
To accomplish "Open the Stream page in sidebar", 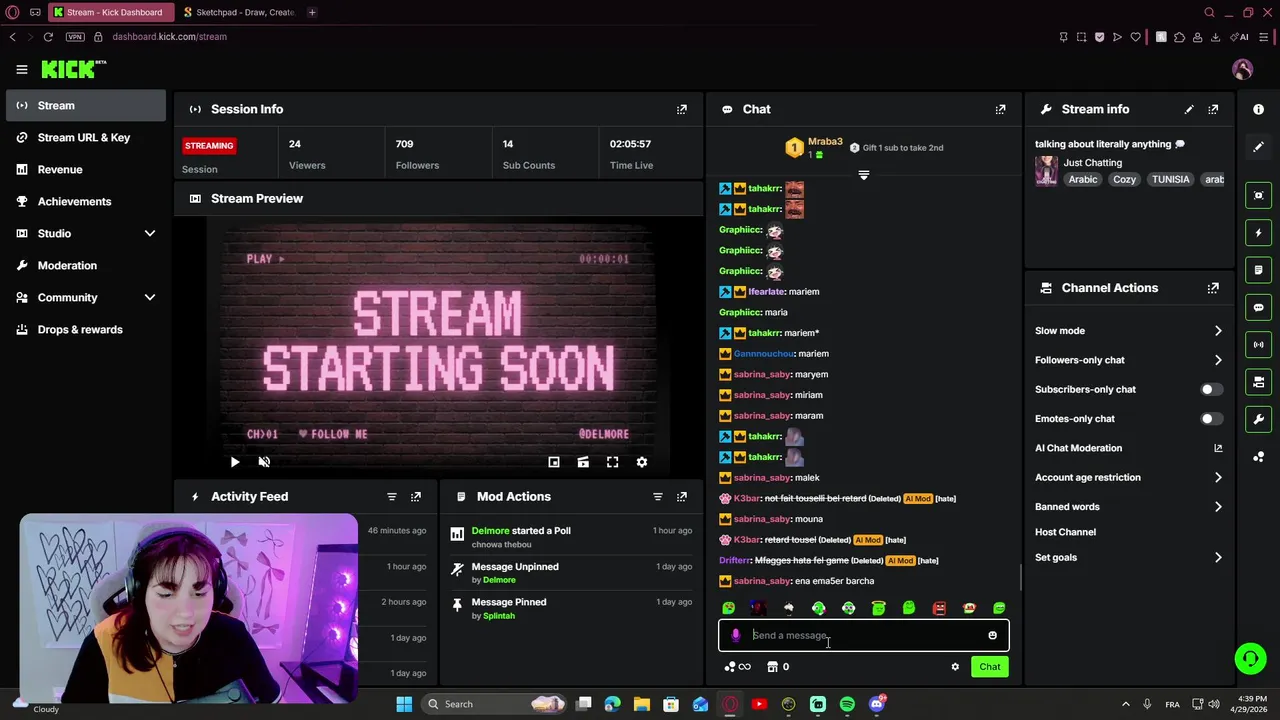I will (x=85, y=105).
